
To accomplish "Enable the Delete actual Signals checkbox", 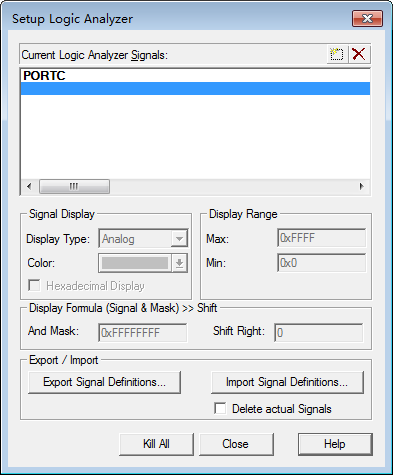I will pyautogui.click(x=220, y=408).
